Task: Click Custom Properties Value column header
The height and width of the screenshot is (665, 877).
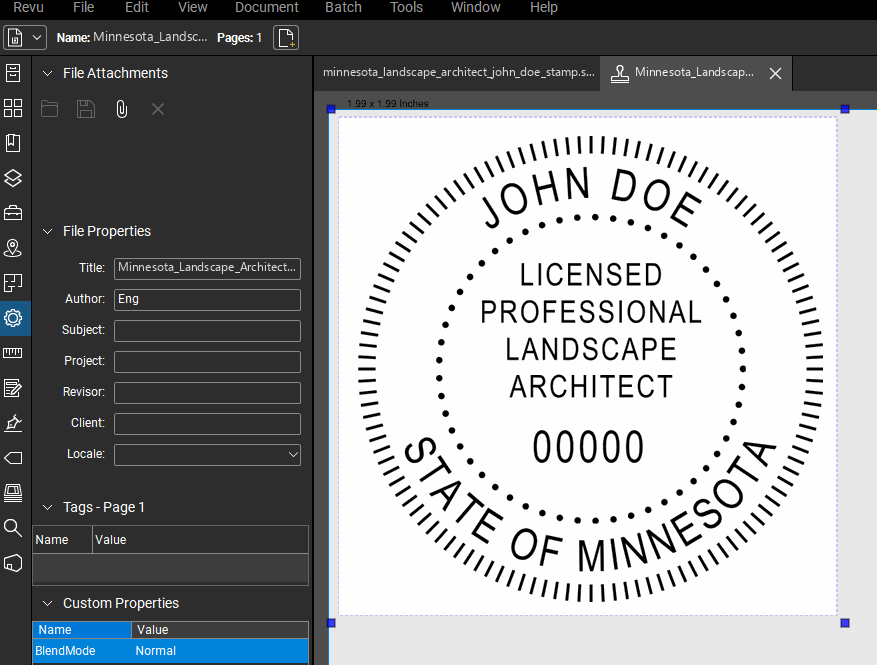Action: pyautogui.click(x=220, y=630)
